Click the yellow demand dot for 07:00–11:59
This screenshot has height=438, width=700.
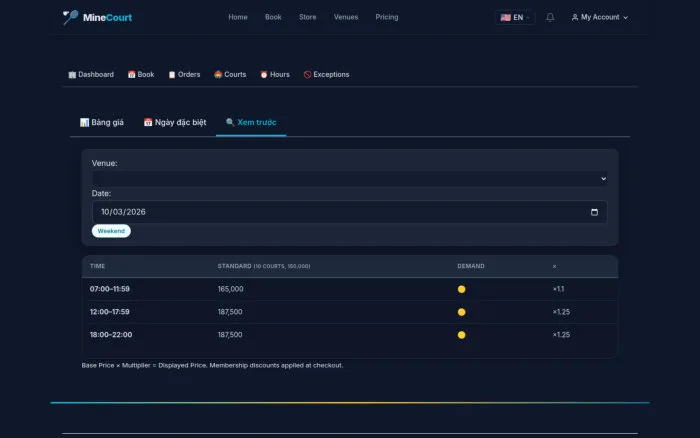(462, 289)
